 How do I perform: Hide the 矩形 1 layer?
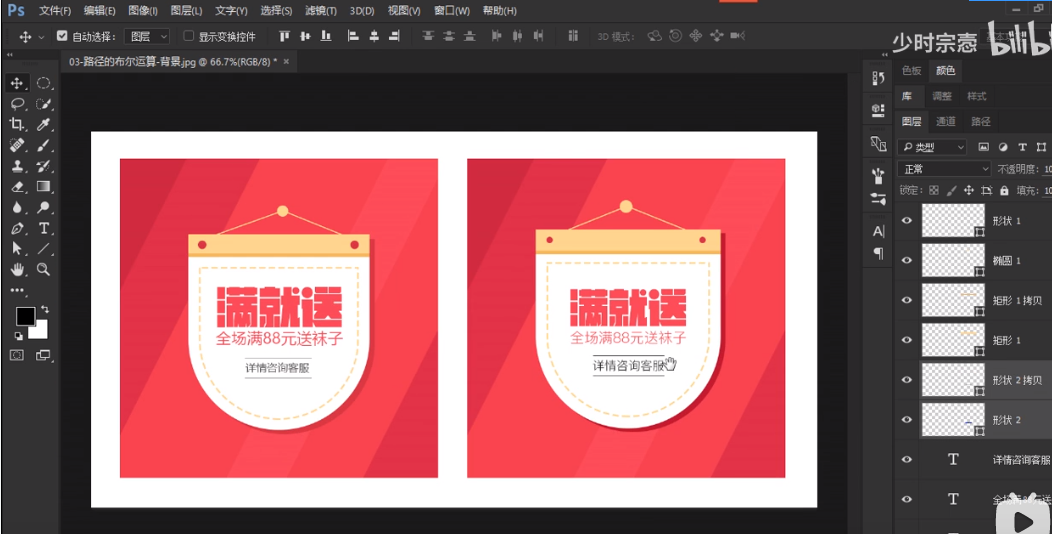pos(907,339)
